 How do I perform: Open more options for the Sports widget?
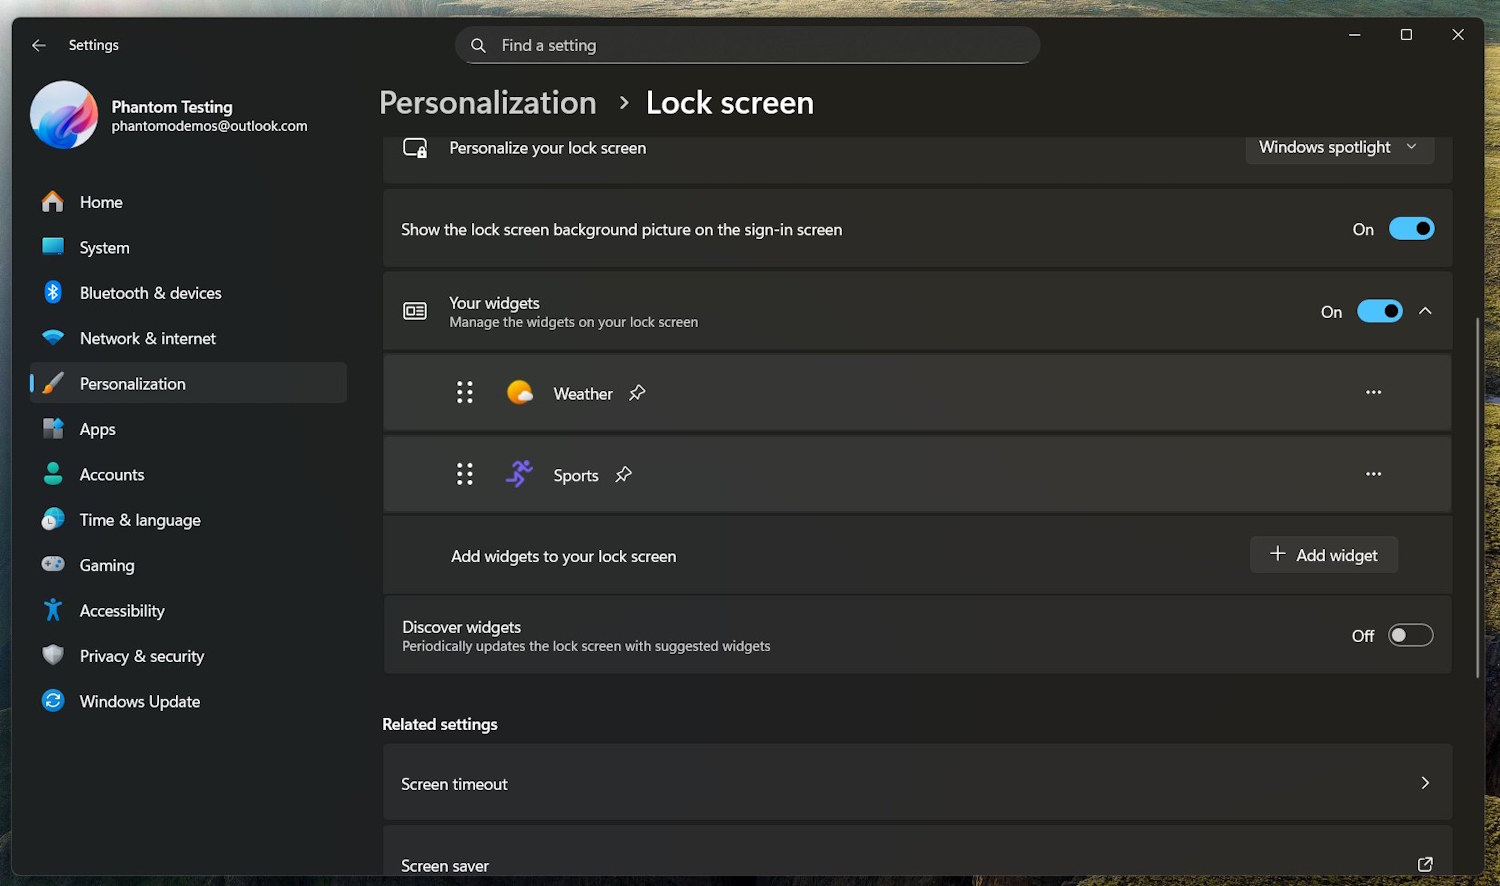[x=1373, y=474]
